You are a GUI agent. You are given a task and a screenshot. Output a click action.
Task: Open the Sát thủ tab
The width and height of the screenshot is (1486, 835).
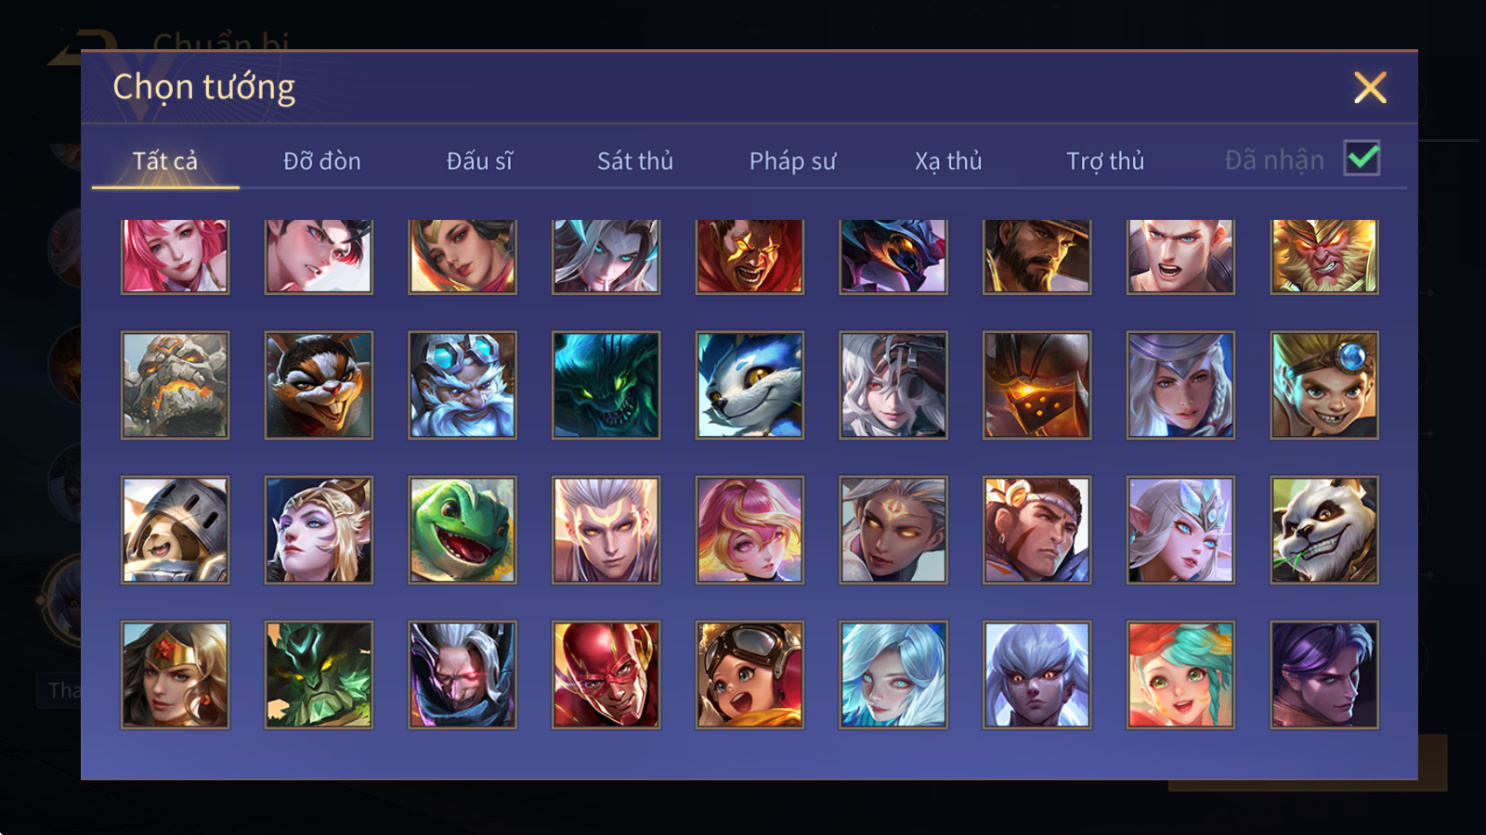(635, 161)
